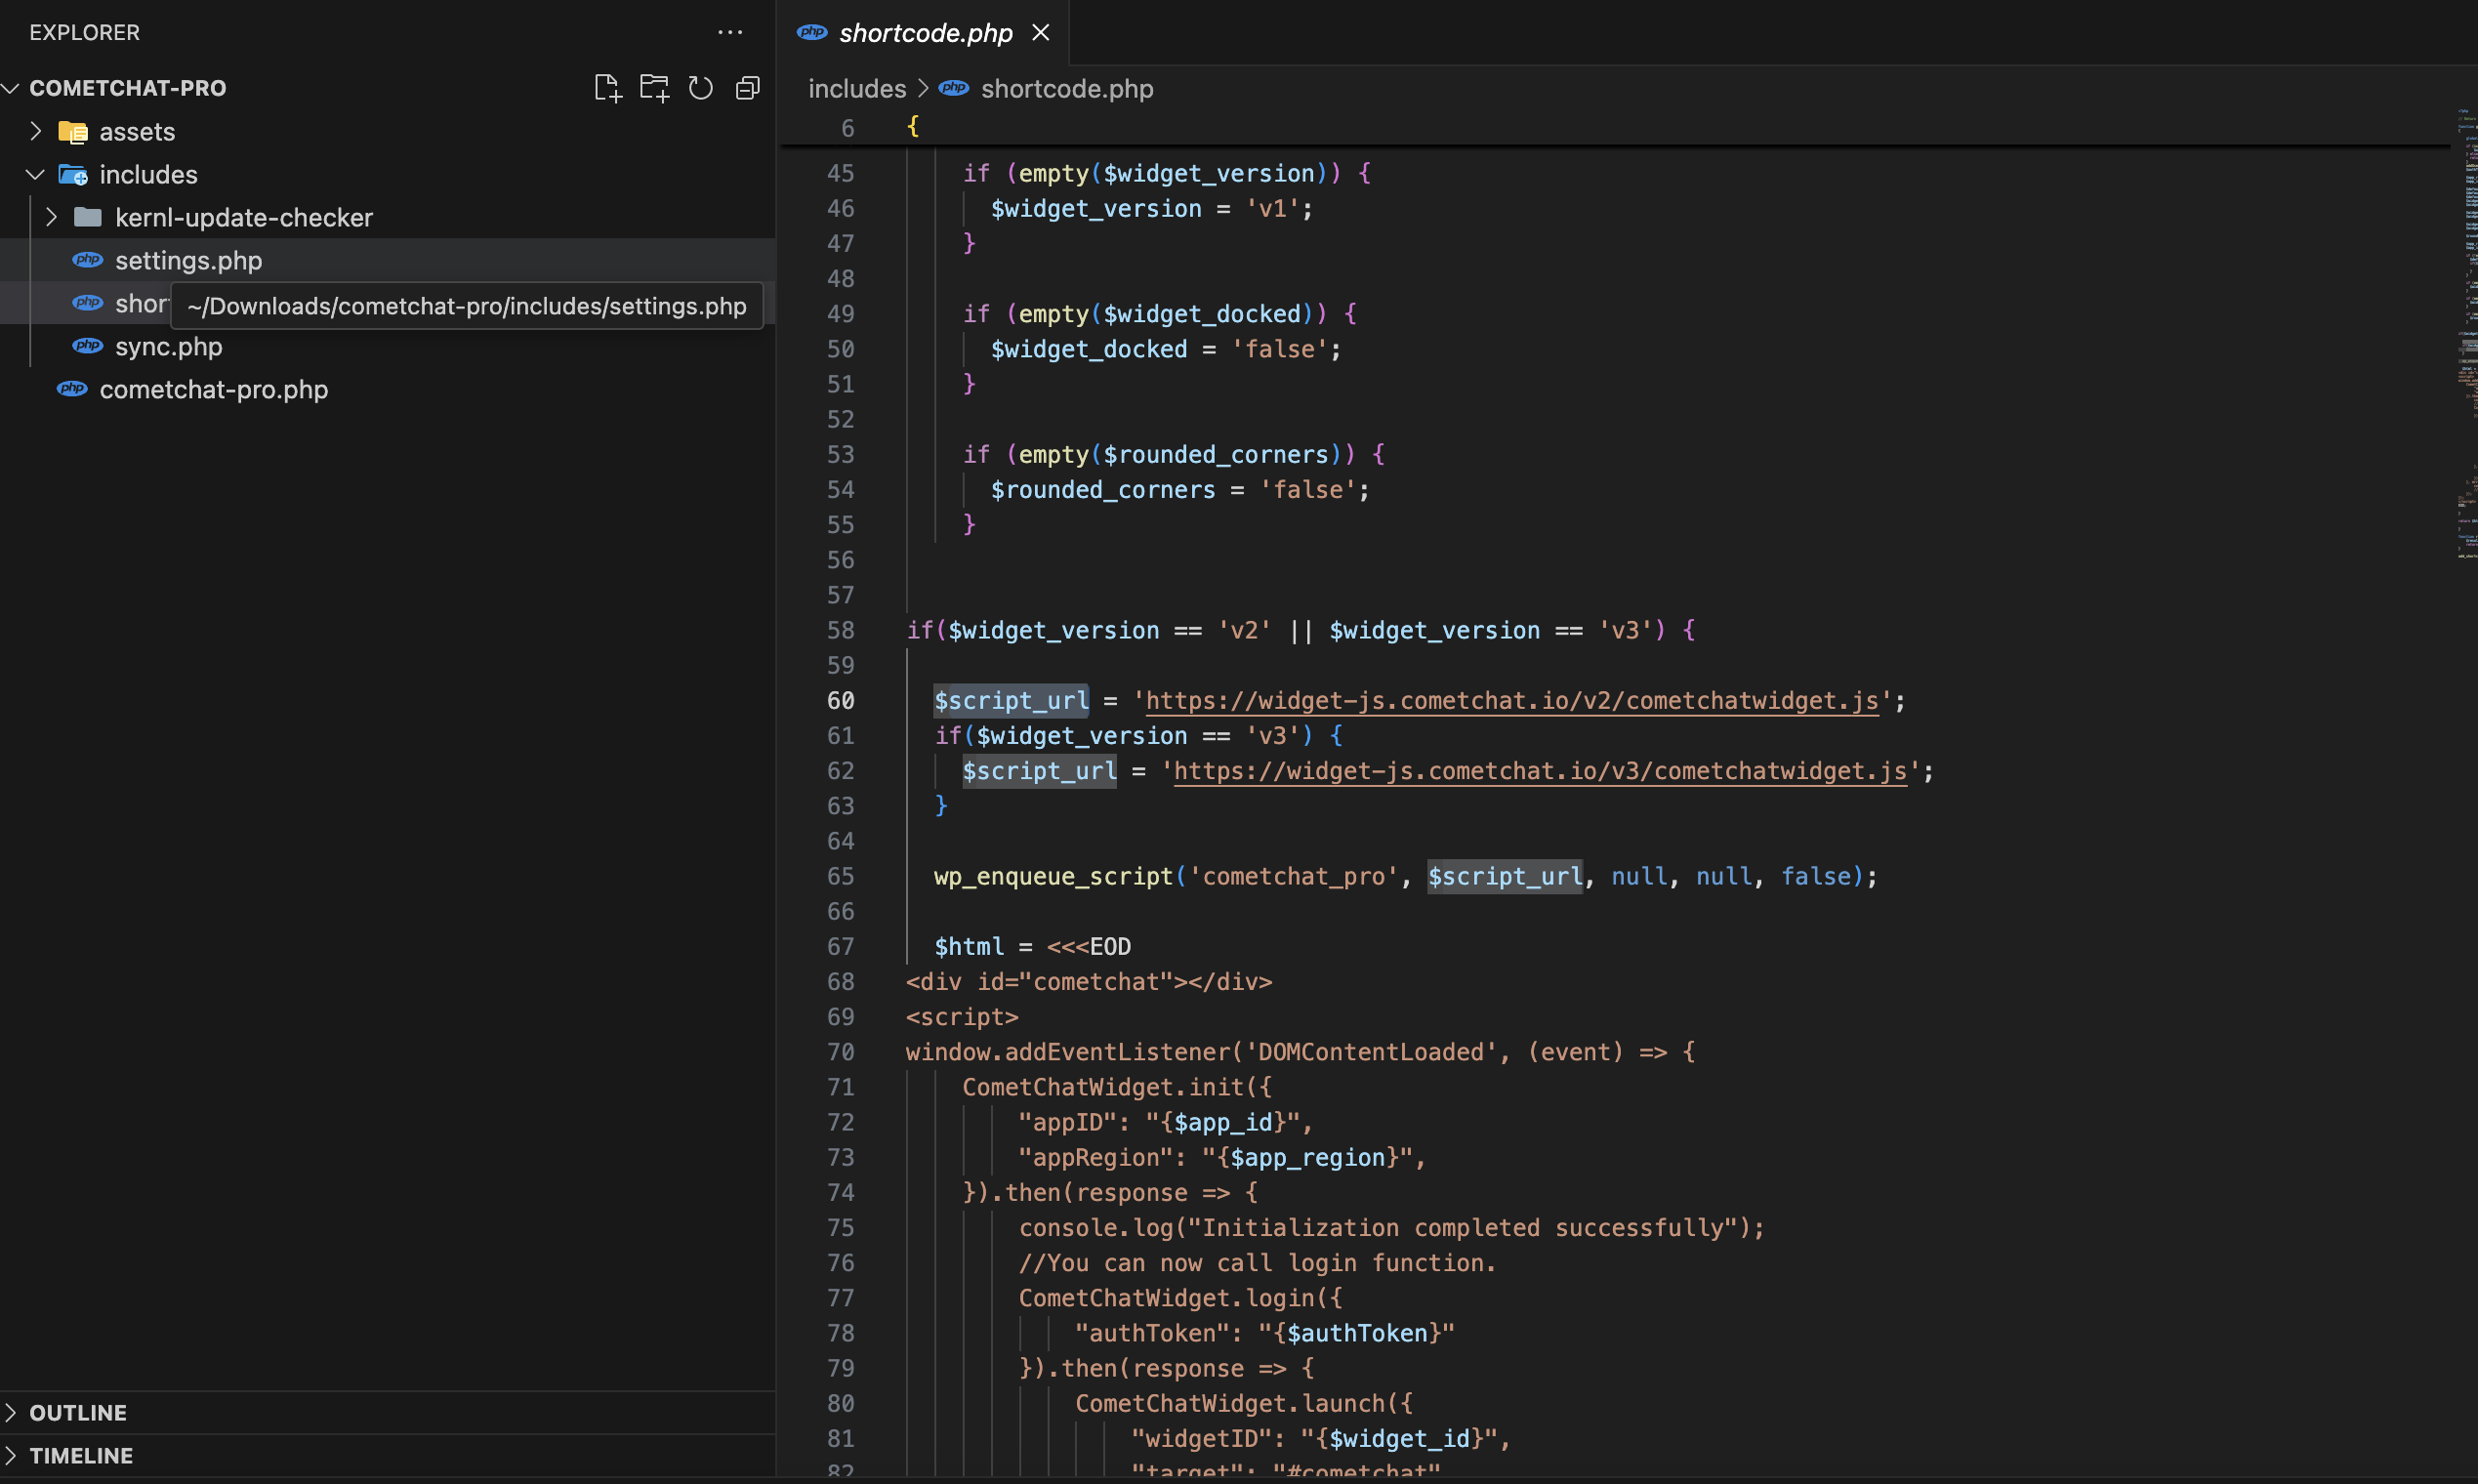Image resolution: width=2478 pixels, height=1484 pixels.
Task: Click the PHP icon in the breadcrumb
Action: [x=954, y=88]
